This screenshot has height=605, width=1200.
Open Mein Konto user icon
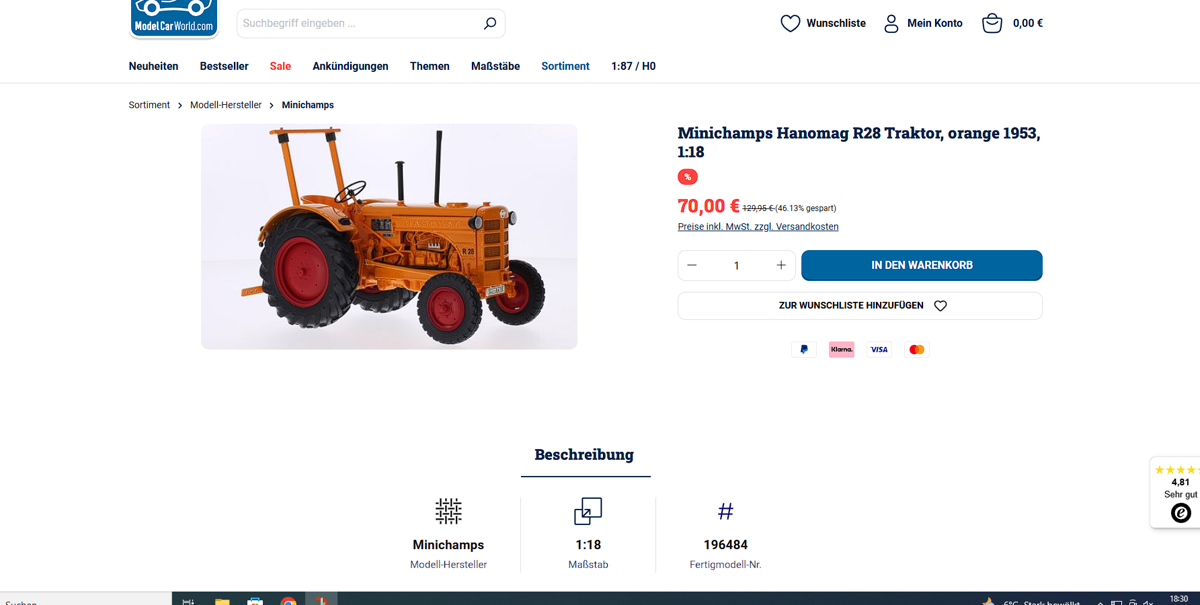[891, 23]
